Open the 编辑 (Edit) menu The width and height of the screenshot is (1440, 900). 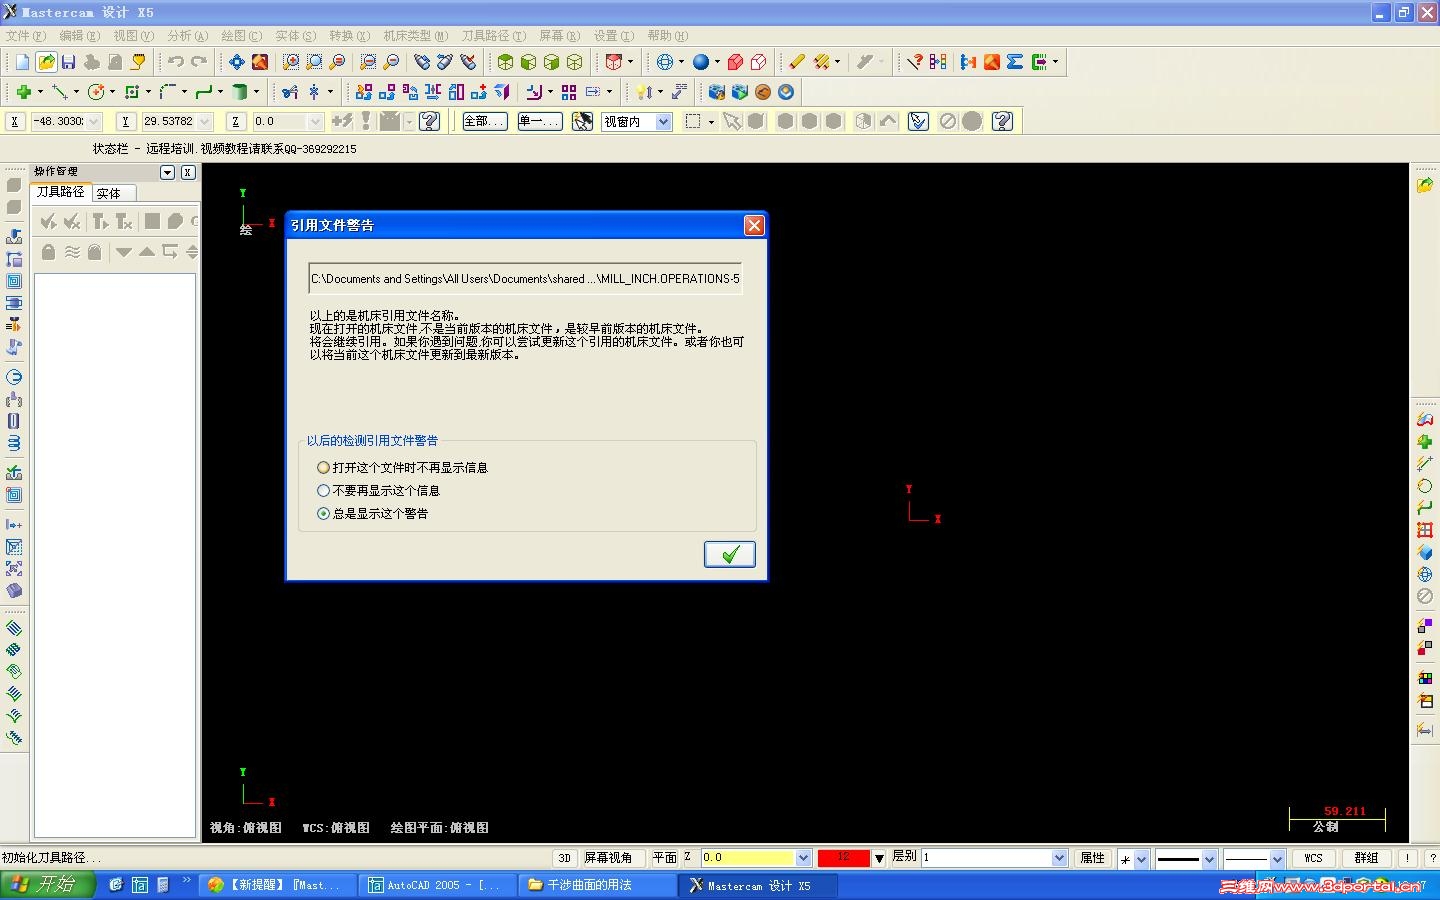(x=79, y=36)
